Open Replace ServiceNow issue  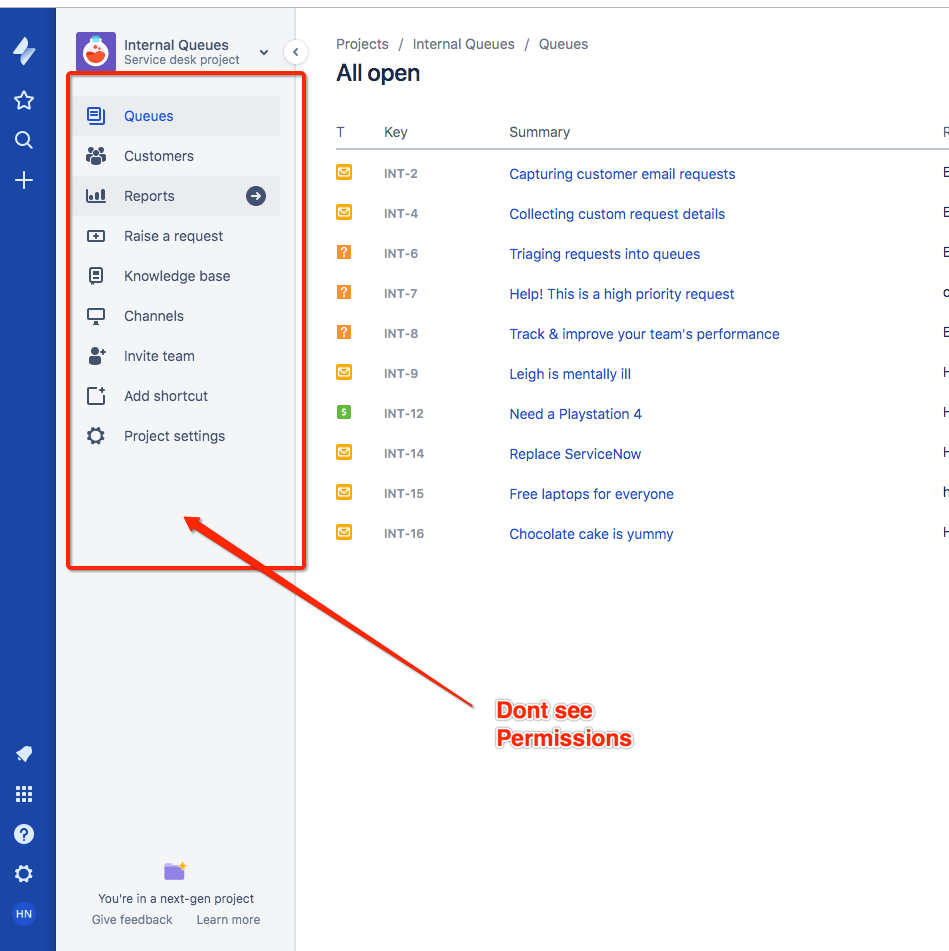[575, 454]
